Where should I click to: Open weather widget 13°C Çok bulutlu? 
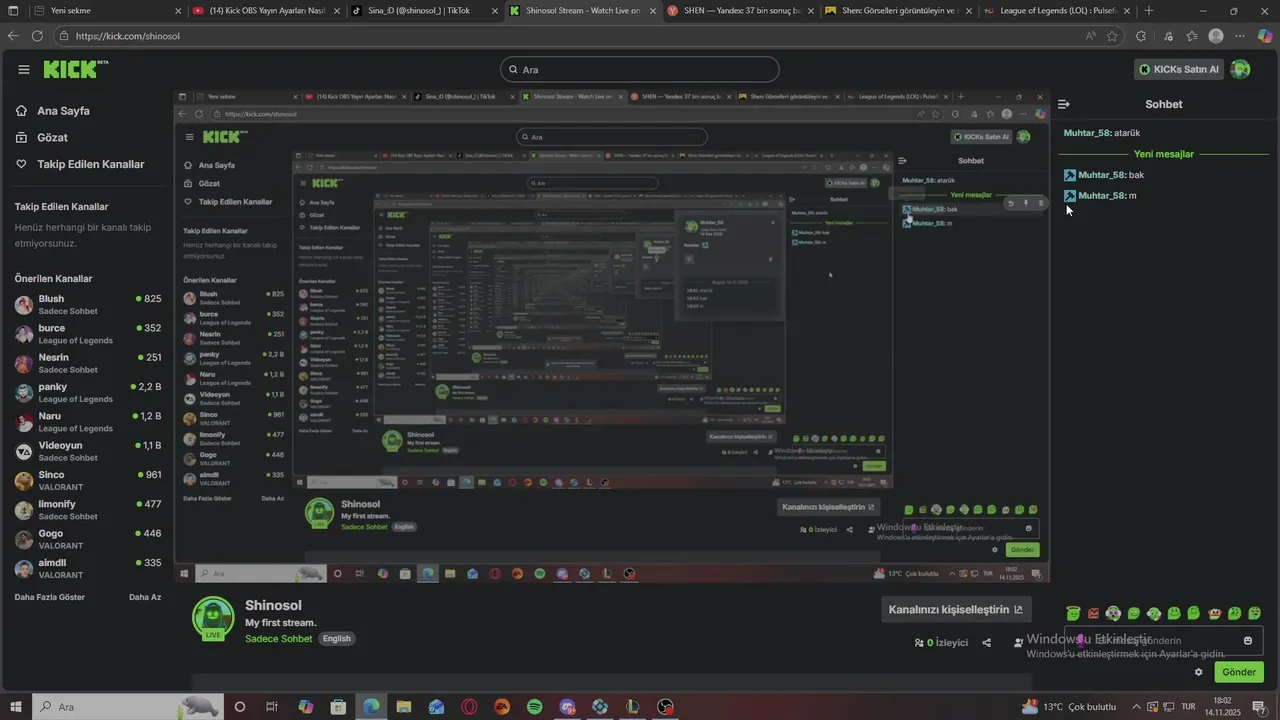click(x=1068, y=707)
